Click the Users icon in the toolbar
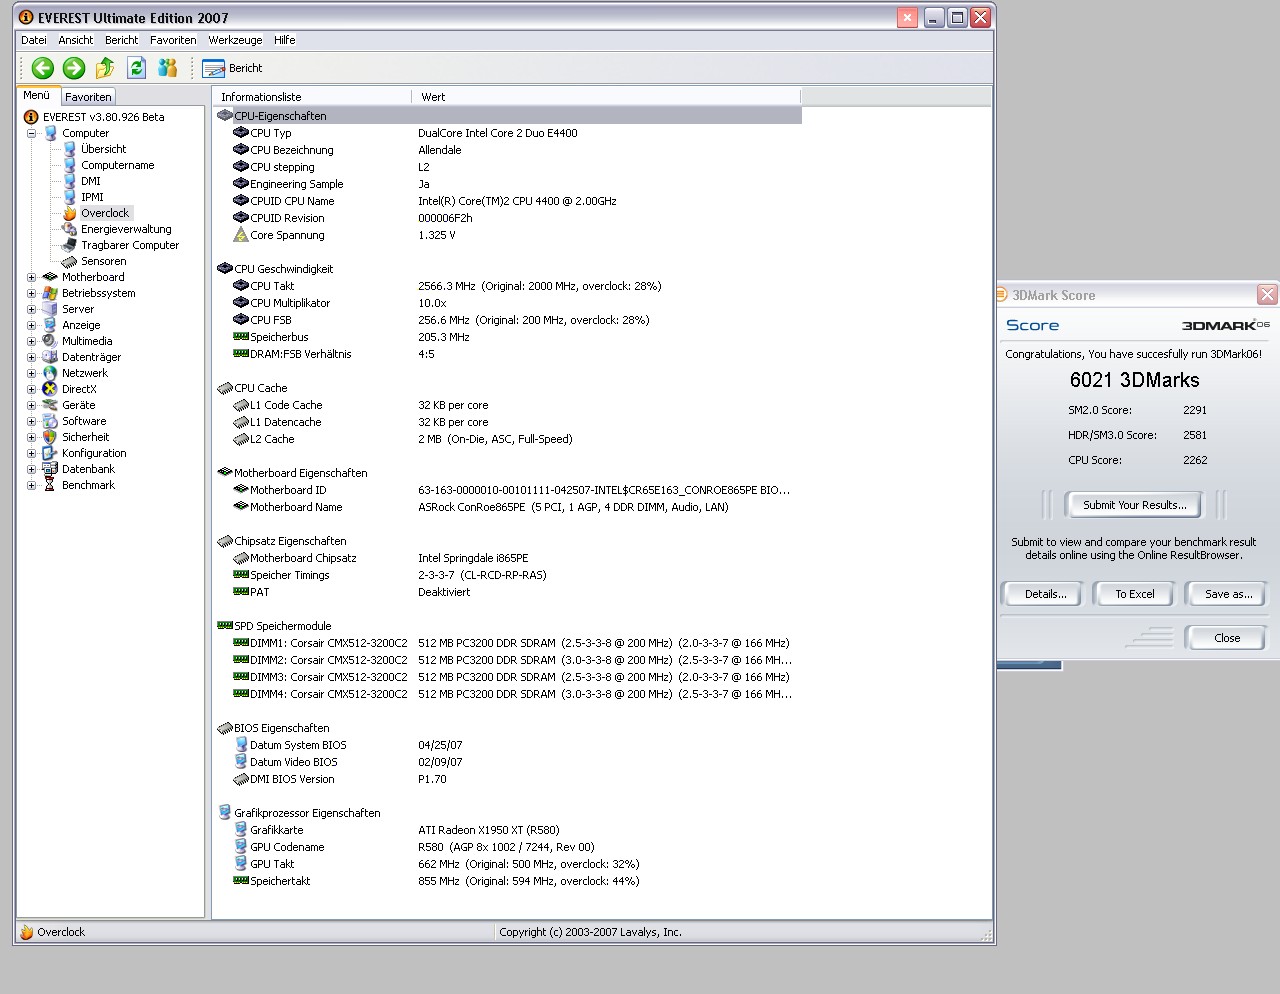 coord(168,68)
